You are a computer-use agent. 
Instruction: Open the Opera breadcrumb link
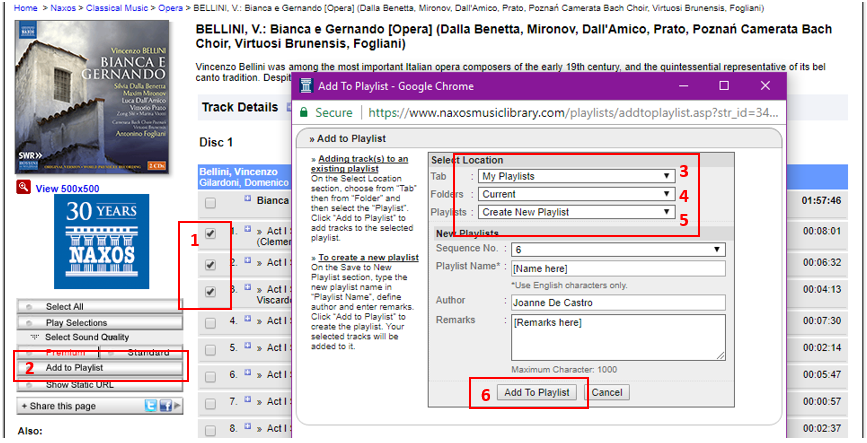170,8
